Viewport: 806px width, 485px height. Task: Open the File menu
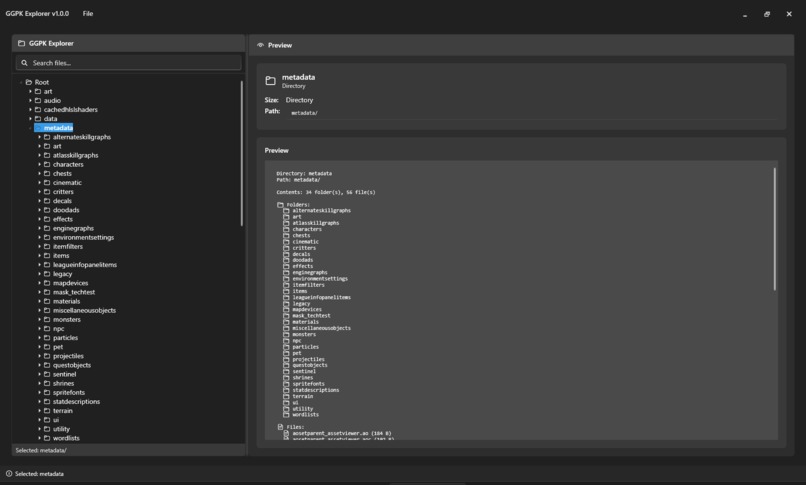tap(88, 14)
